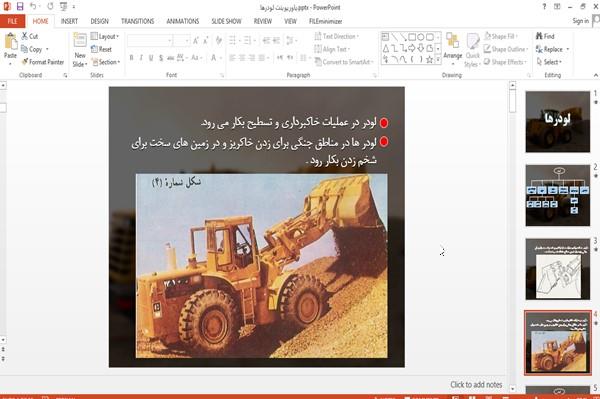Open Quick Styles gallery
The height and width of the screenshot is (399, 600).
click(473, 50)
